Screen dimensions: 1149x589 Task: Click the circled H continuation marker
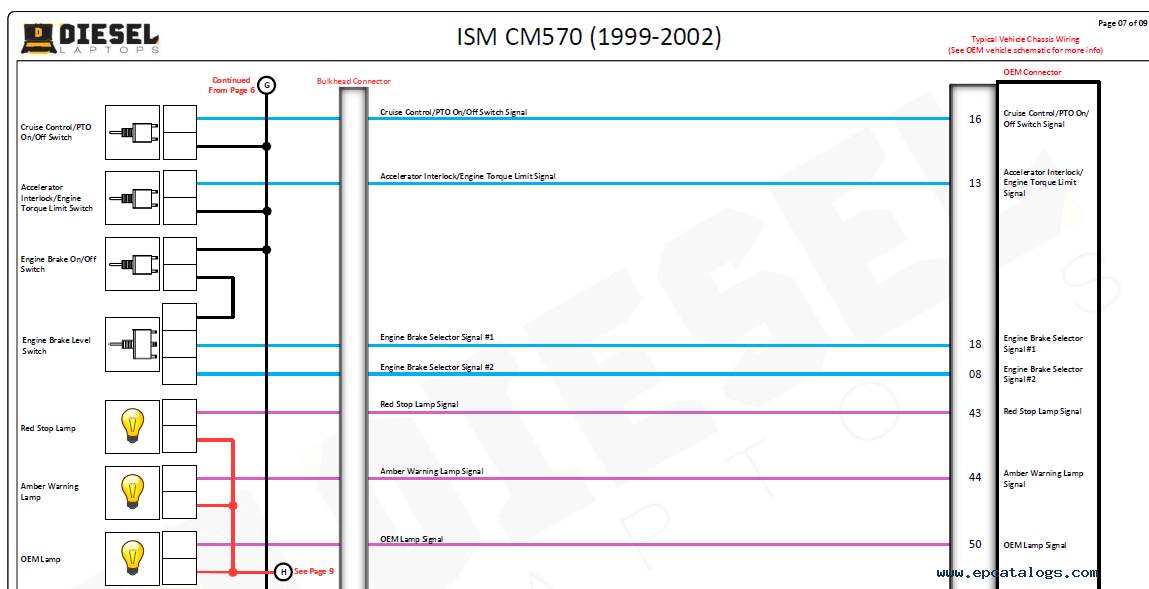click(x=283, y=571)
